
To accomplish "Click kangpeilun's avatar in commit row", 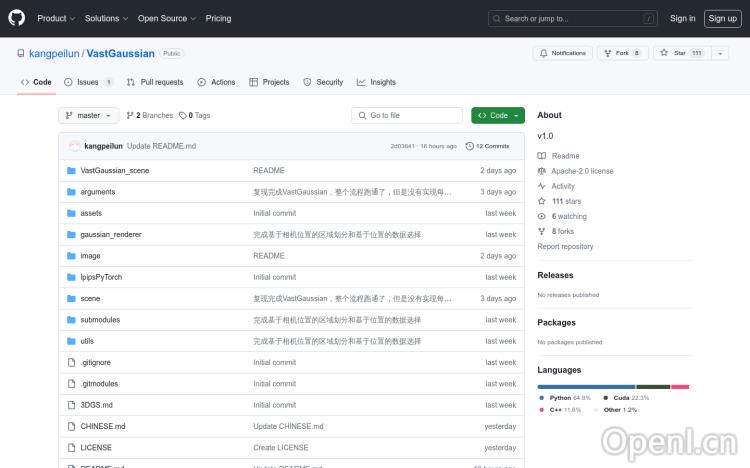I will (x=75, y=146).
